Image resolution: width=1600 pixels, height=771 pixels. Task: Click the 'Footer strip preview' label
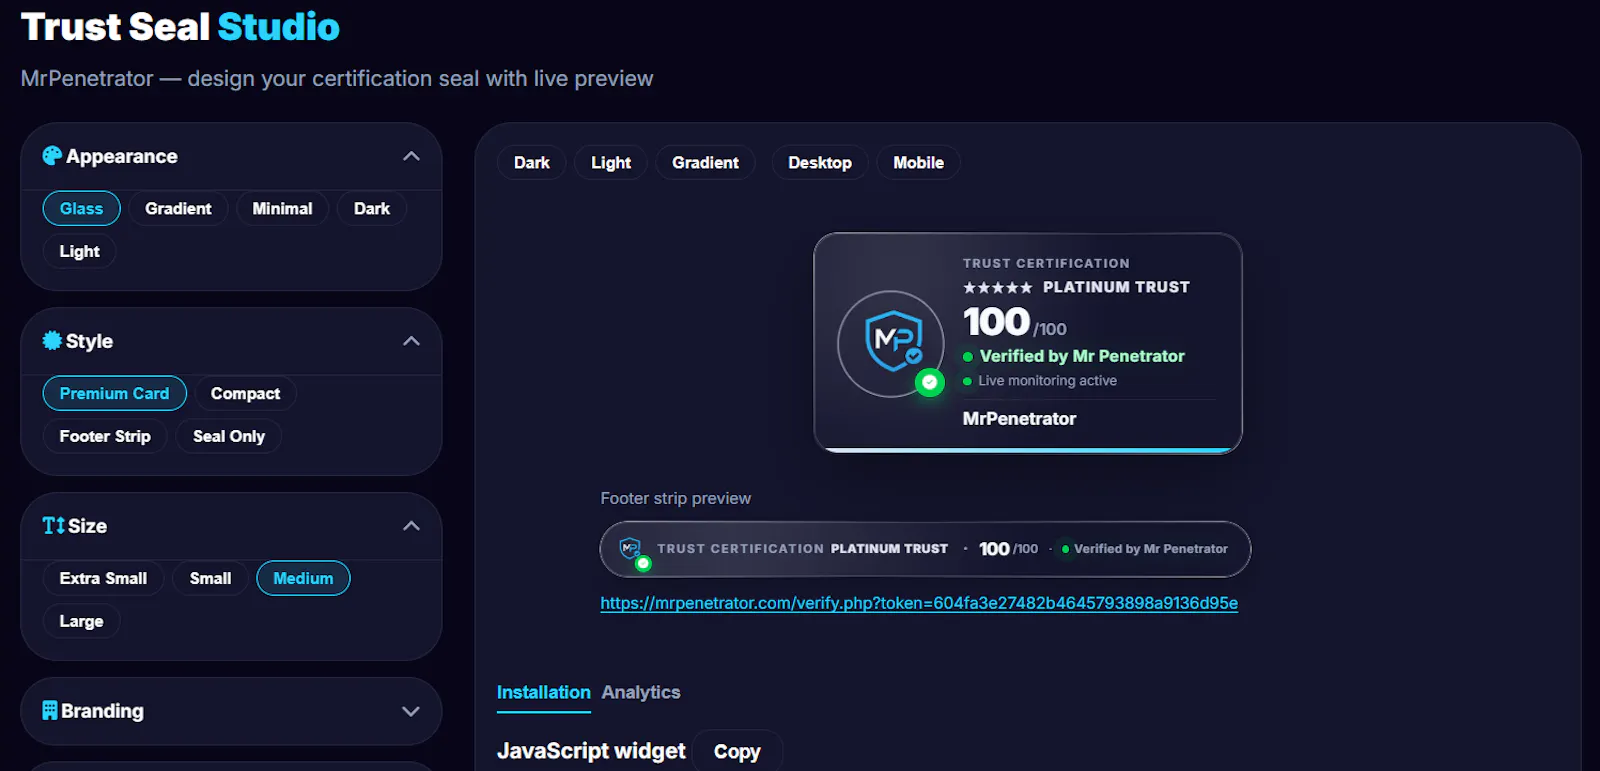(x=675, y=498)
